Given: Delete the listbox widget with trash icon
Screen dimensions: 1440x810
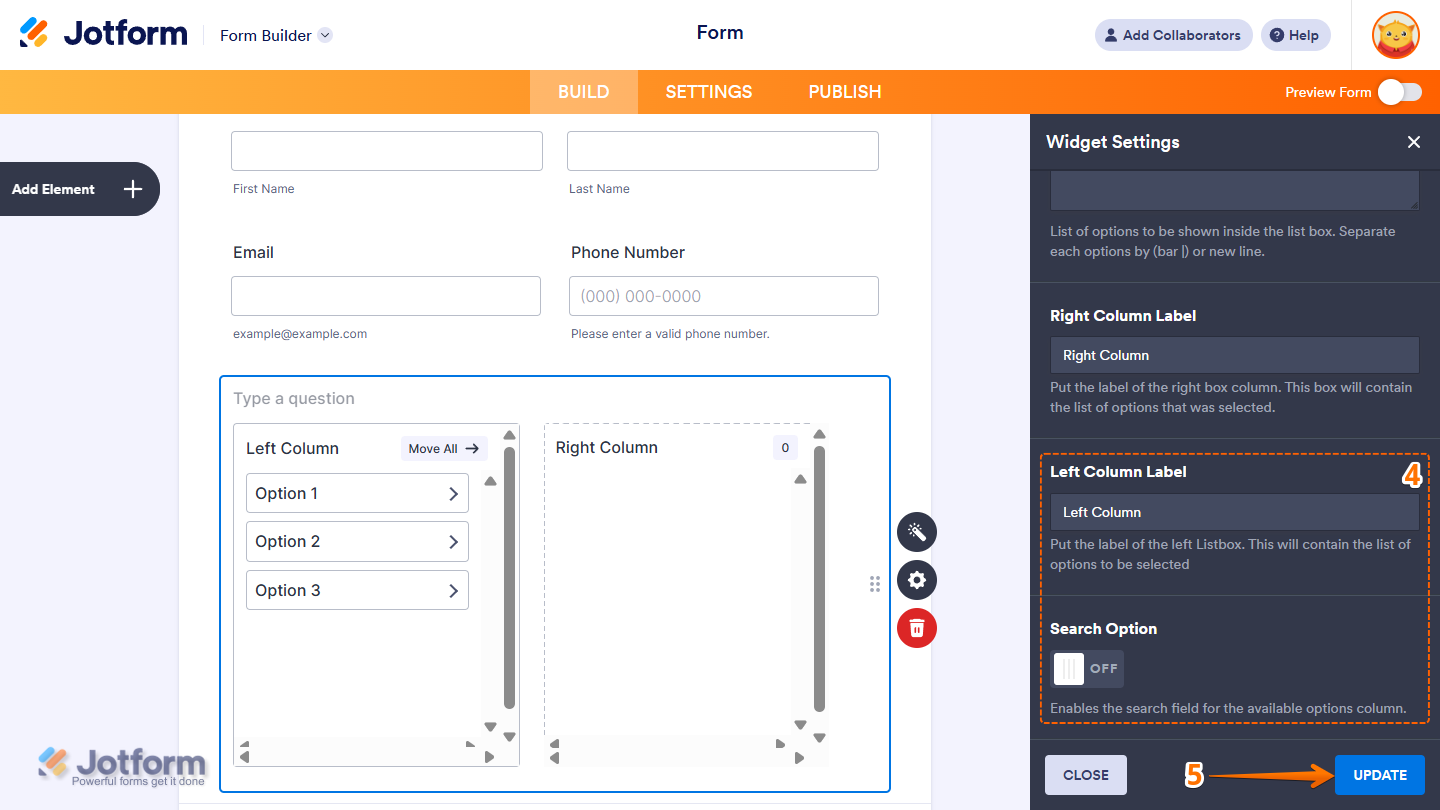Looking at the screenshot, I should coord(916,628).
